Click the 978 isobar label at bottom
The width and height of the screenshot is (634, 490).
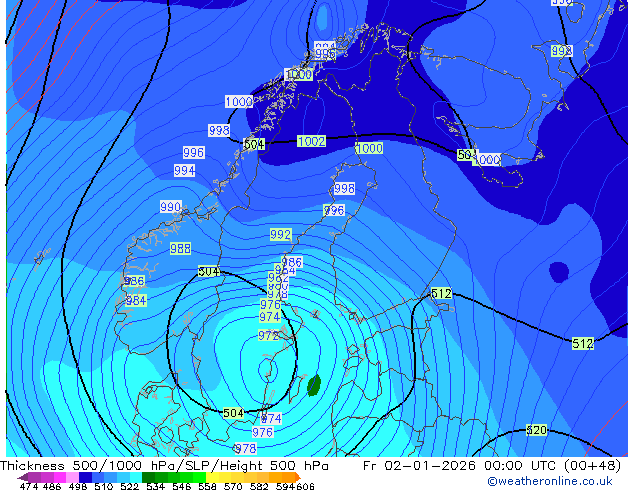coord(246,448)
